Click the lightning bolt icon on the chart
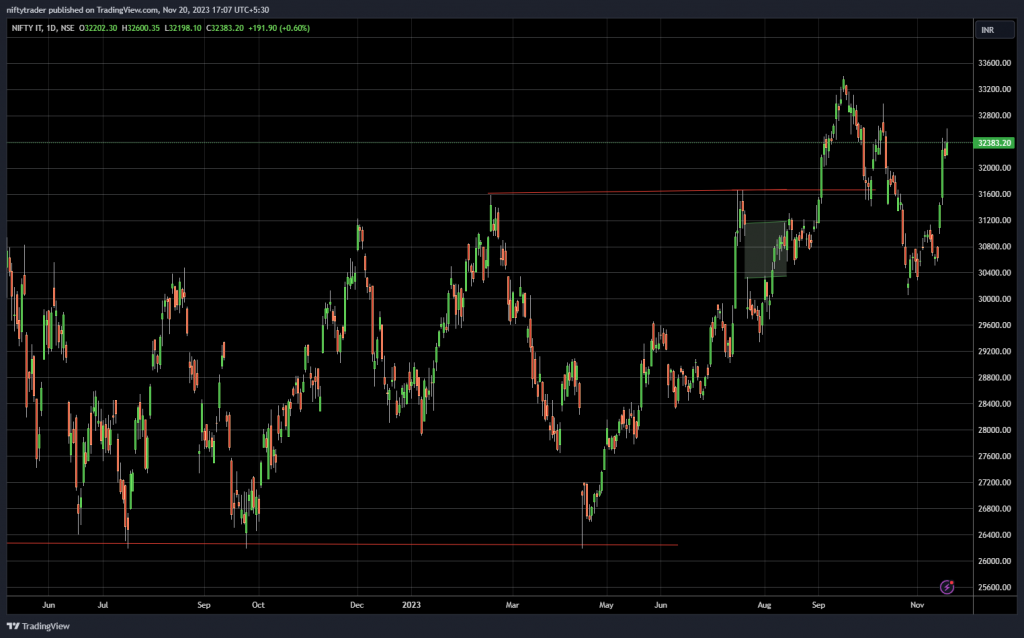 coord(947,587)
